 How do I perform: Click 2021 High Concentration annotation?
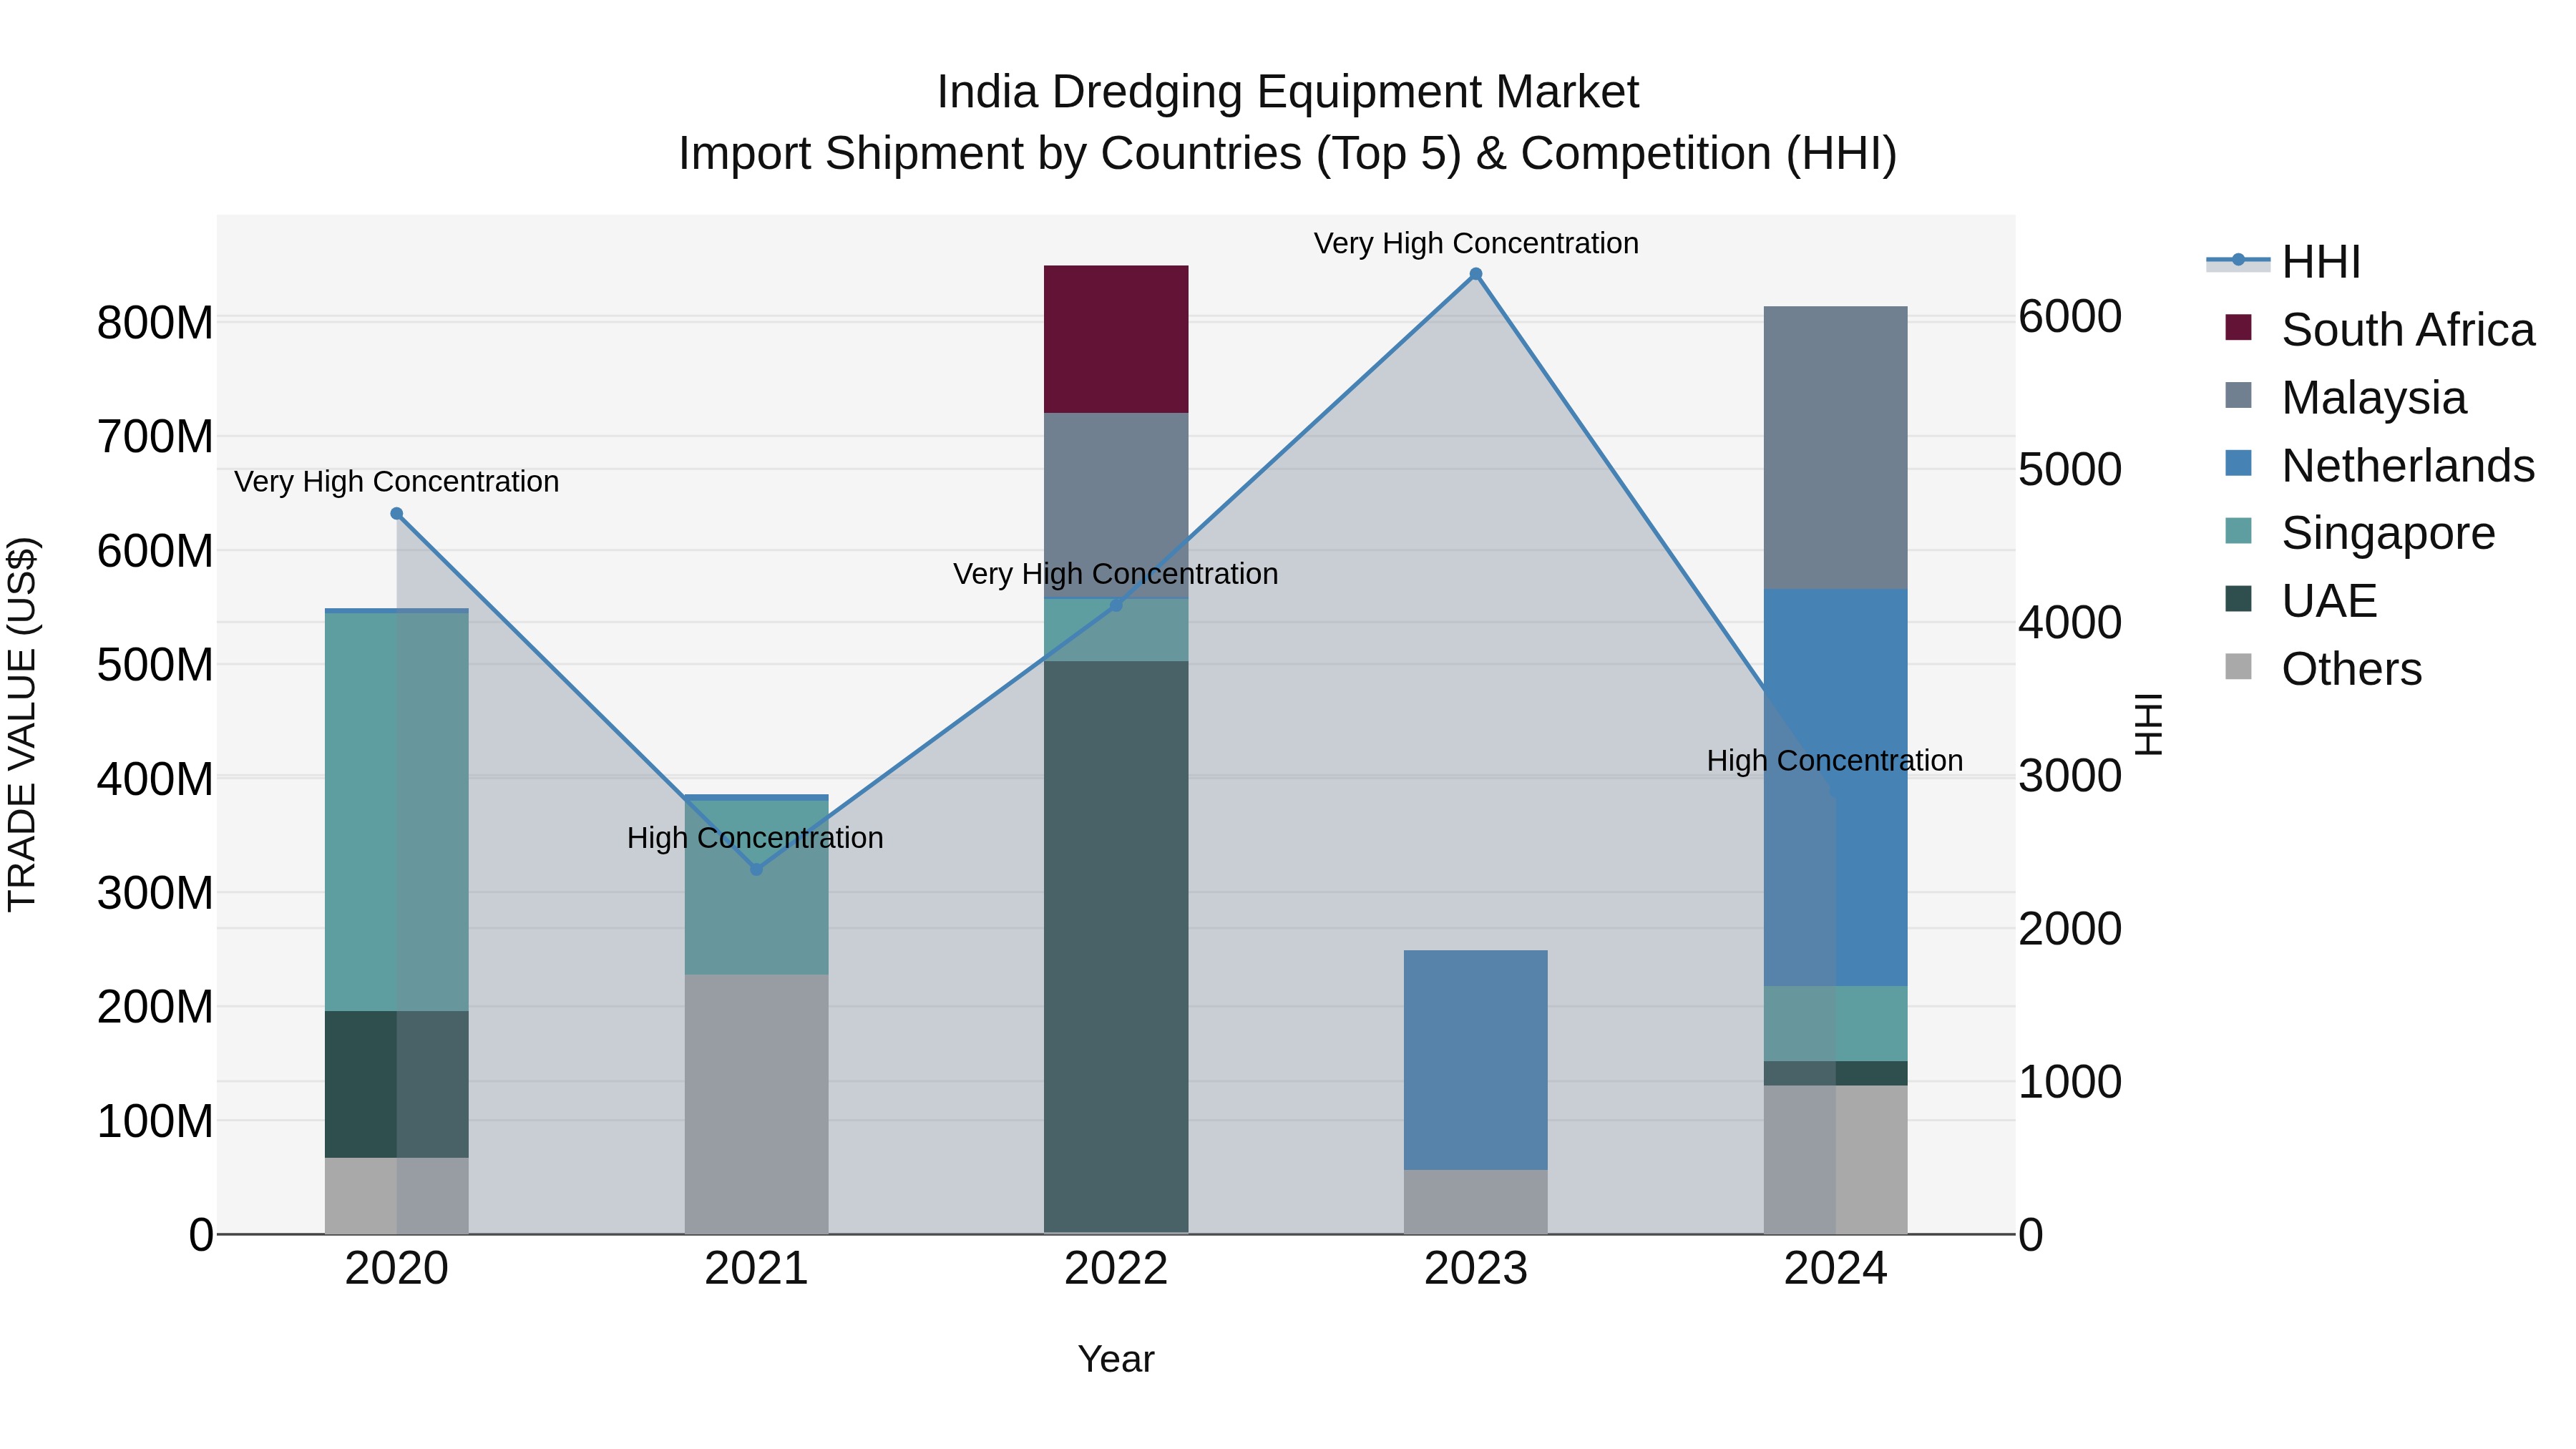[755, 838]
